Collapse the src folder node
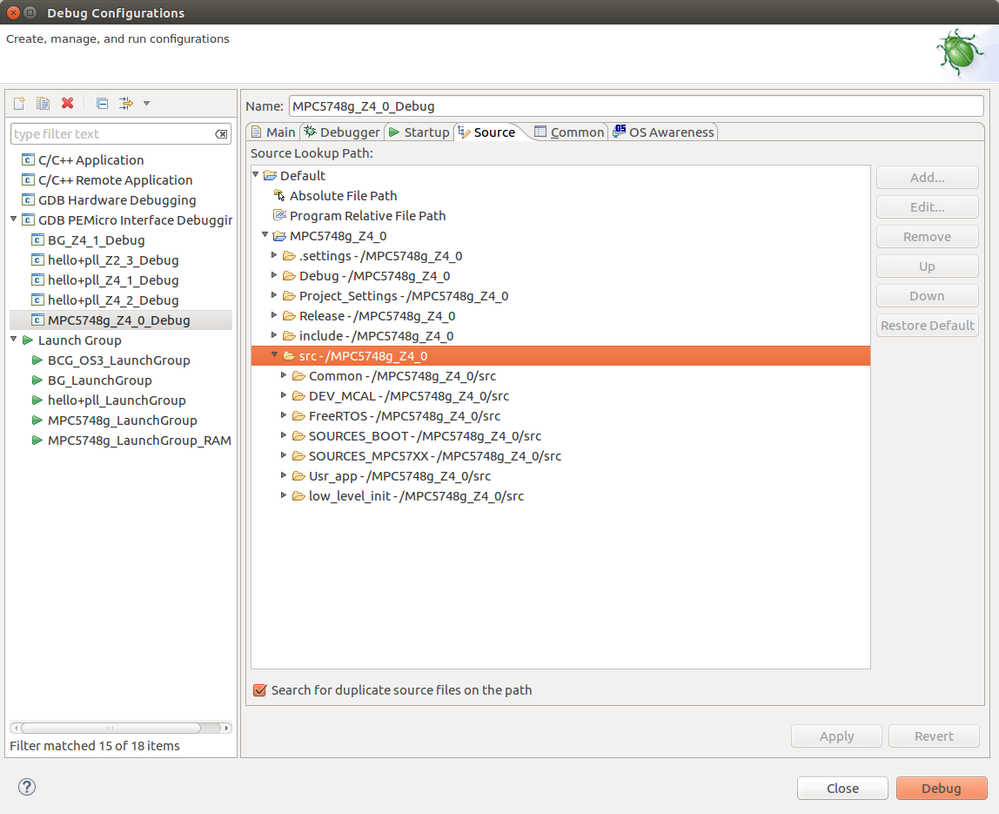 (x=275, y=355)
